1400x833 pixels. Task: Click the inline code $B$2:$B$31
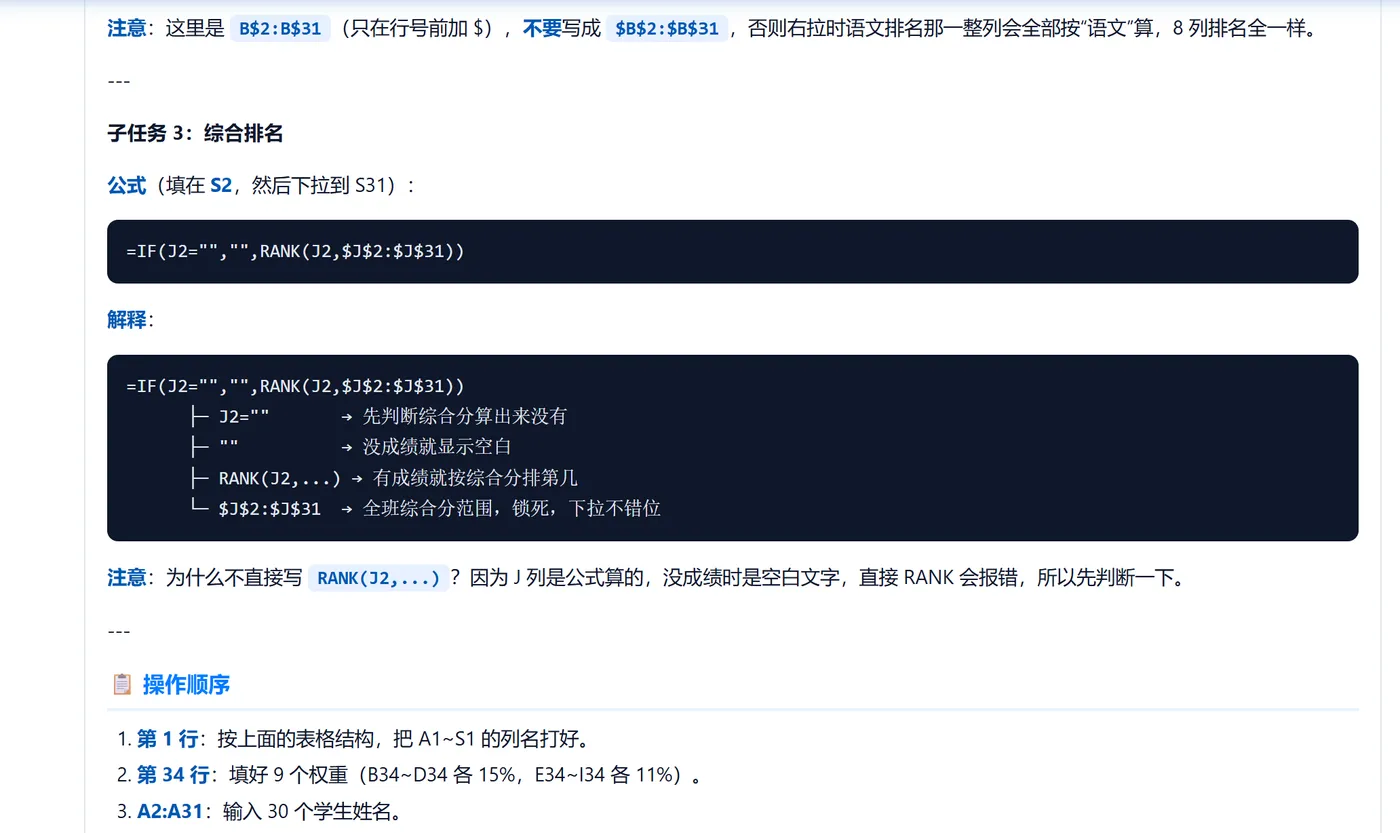667,28
